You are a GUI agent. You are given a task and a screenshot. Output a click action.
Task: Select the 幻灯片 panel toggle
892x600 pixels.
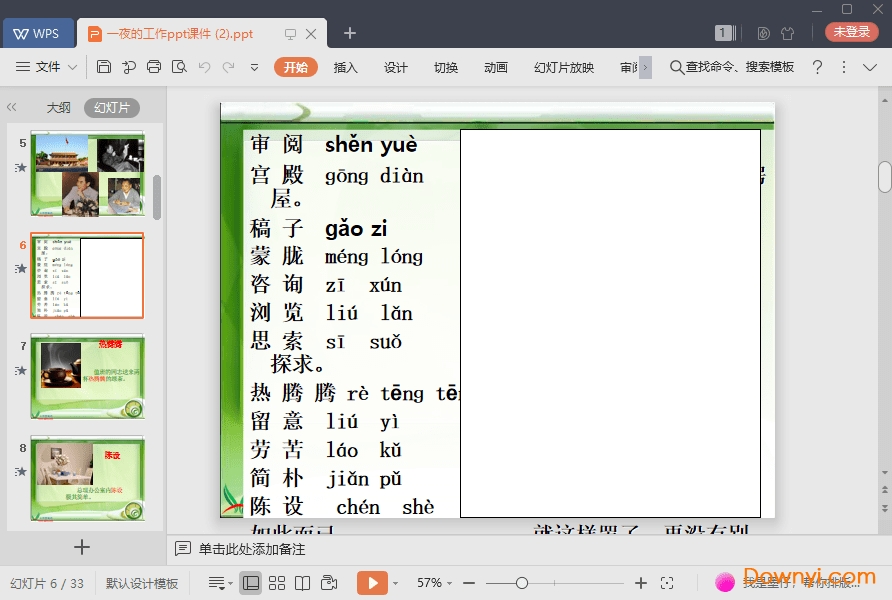pos(112,108)
